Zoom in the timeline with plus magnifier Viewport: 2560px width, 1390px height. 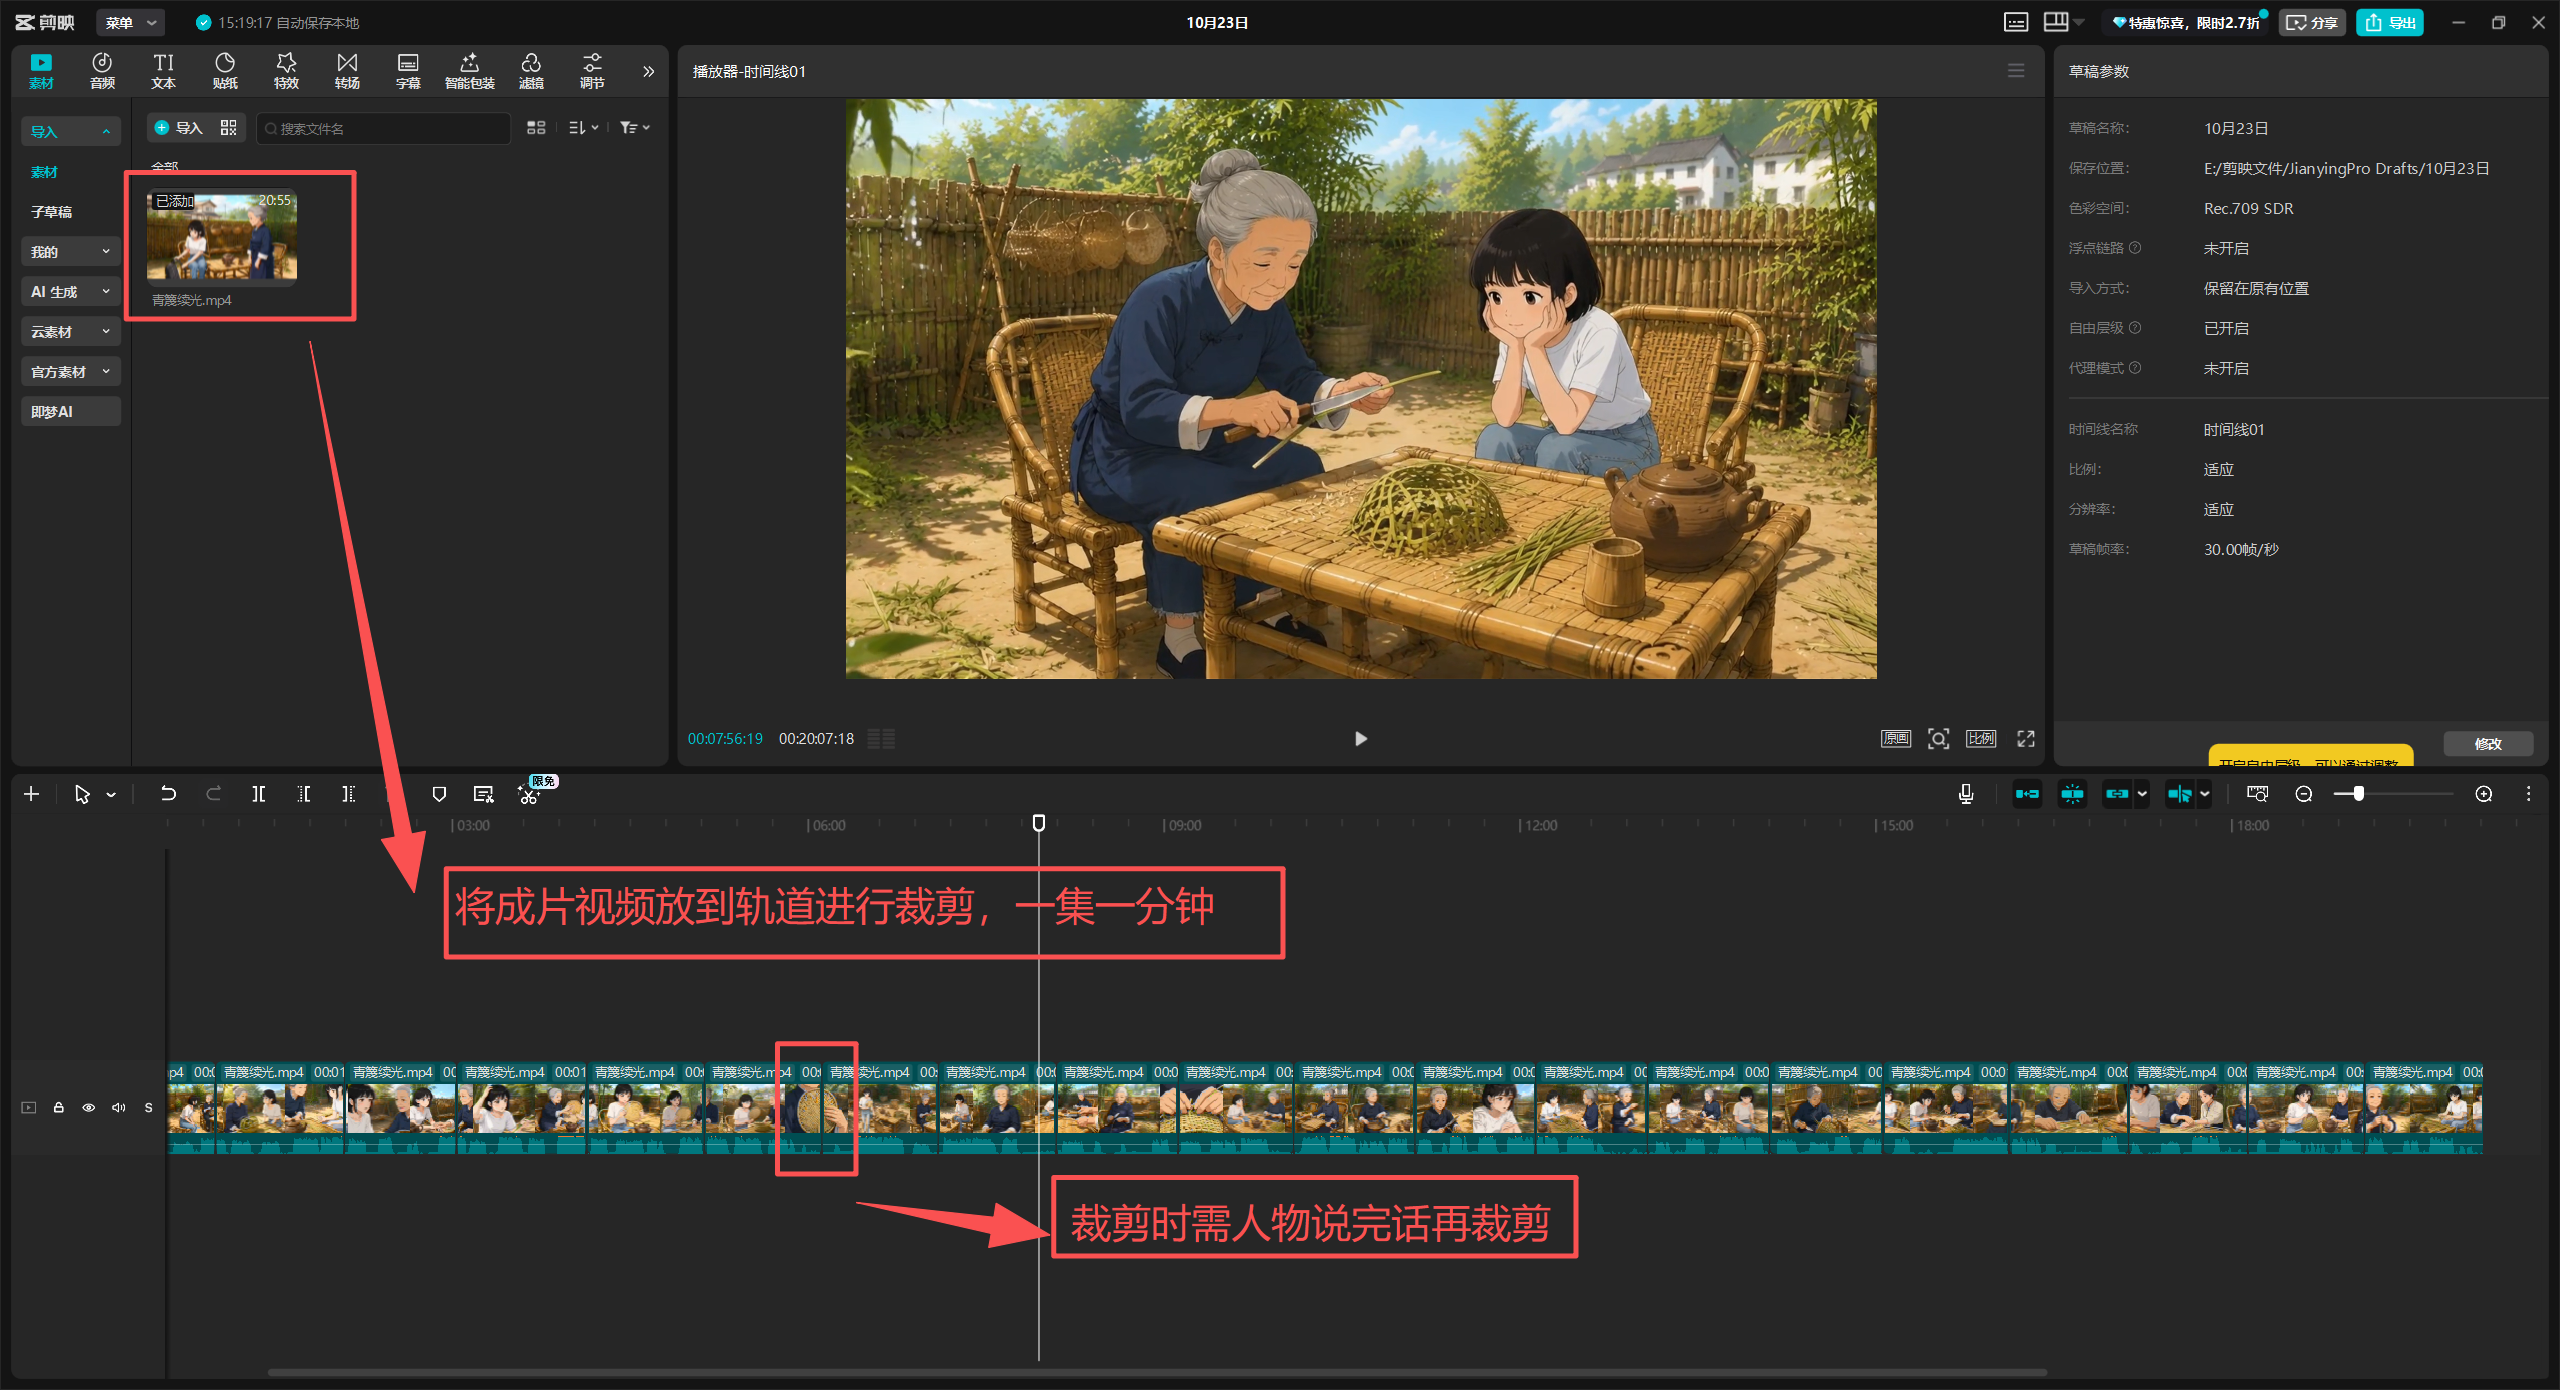point(2484,794)
